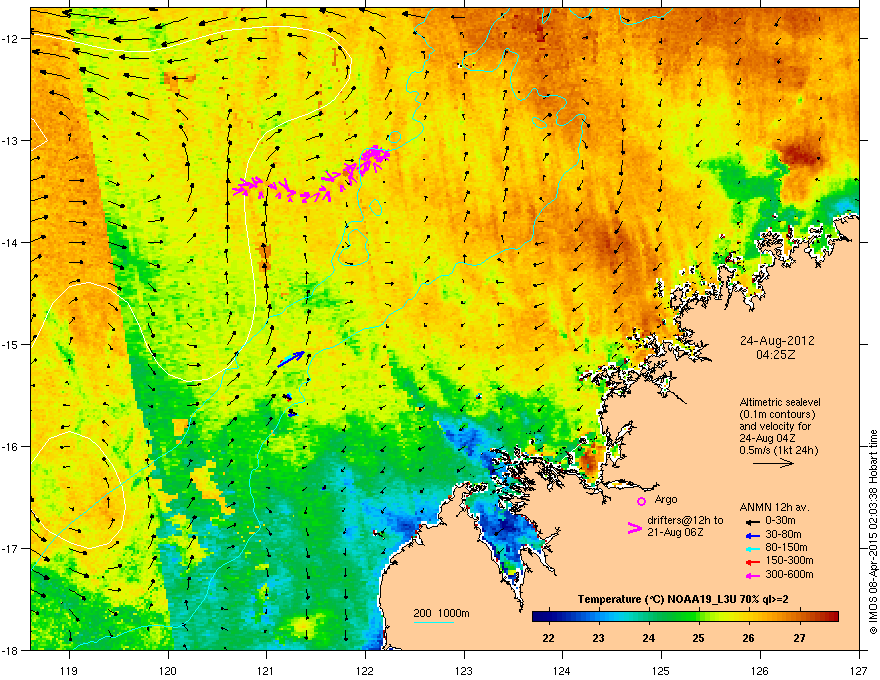Click the longitude axis label '121'
Viewport: 880px width, 680px height.
click(x=266, y=670)
